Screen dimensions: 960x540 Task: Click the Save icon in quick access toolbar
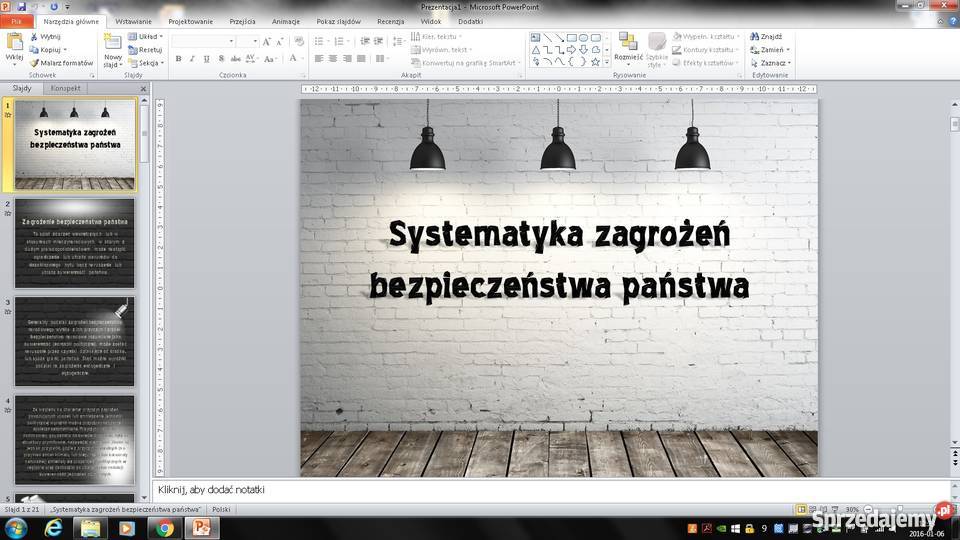21,7
